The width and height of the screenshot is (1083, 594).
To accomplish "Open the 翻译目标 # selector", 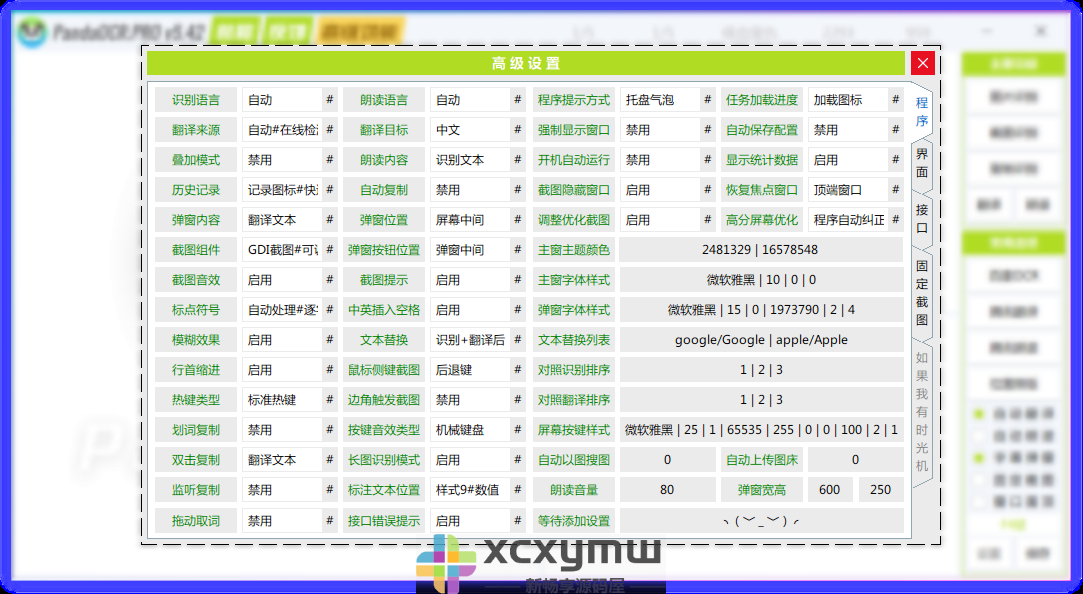I will click(x=519, y=128).
